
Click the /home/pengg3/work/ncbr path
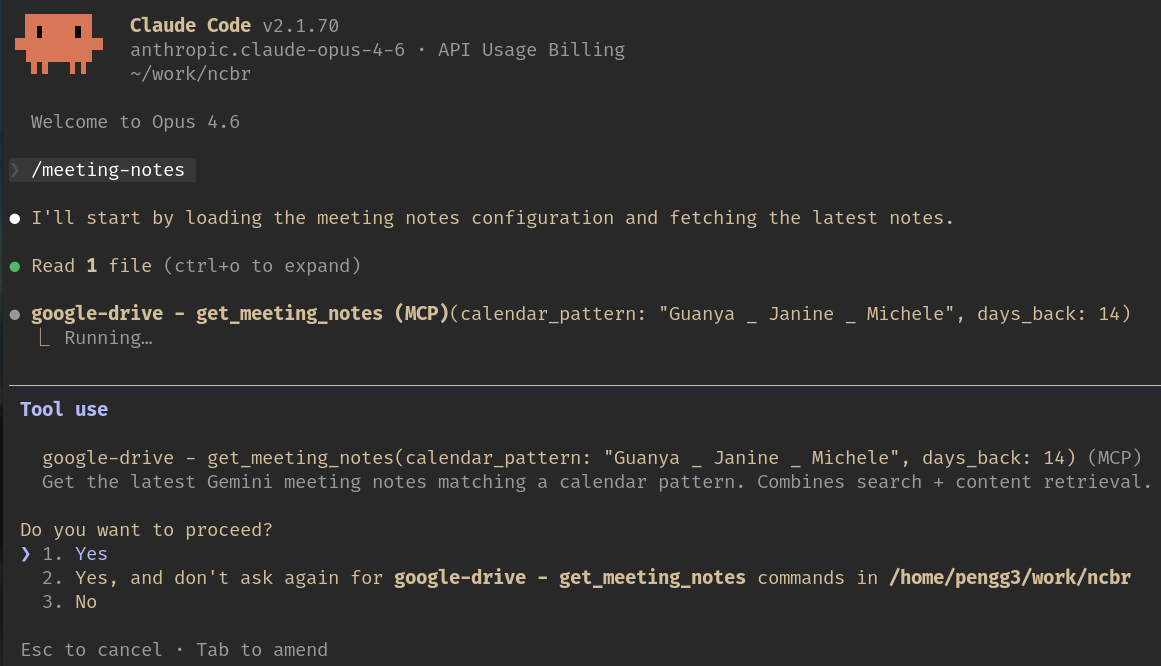coord(1007,578)
